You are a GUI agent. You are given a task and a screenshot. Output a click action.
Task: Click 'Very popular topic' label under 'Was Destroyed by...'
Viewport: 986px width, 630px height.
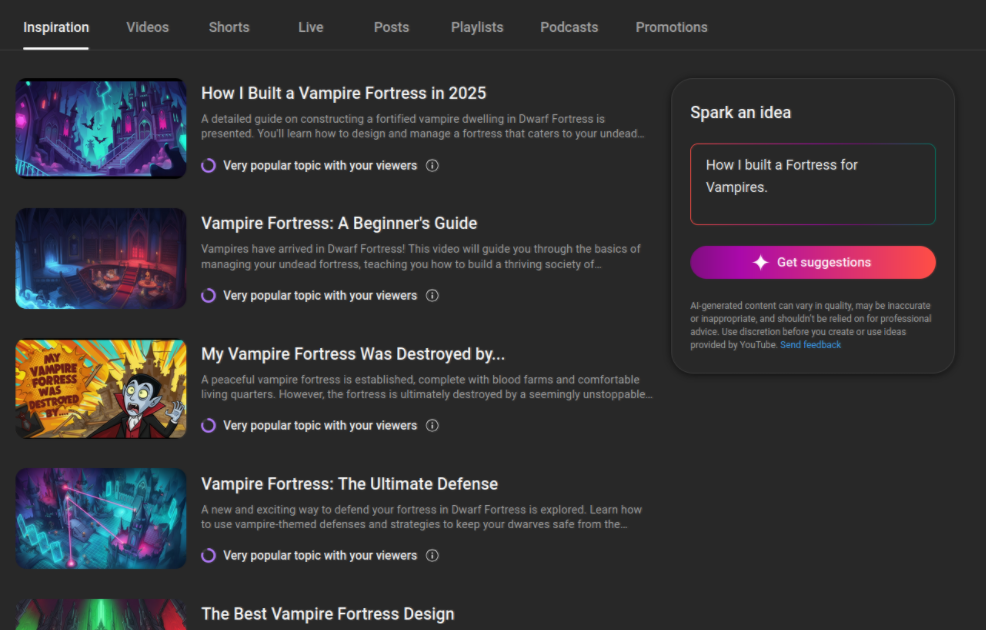pyautogui.click(x=320, y=426)
